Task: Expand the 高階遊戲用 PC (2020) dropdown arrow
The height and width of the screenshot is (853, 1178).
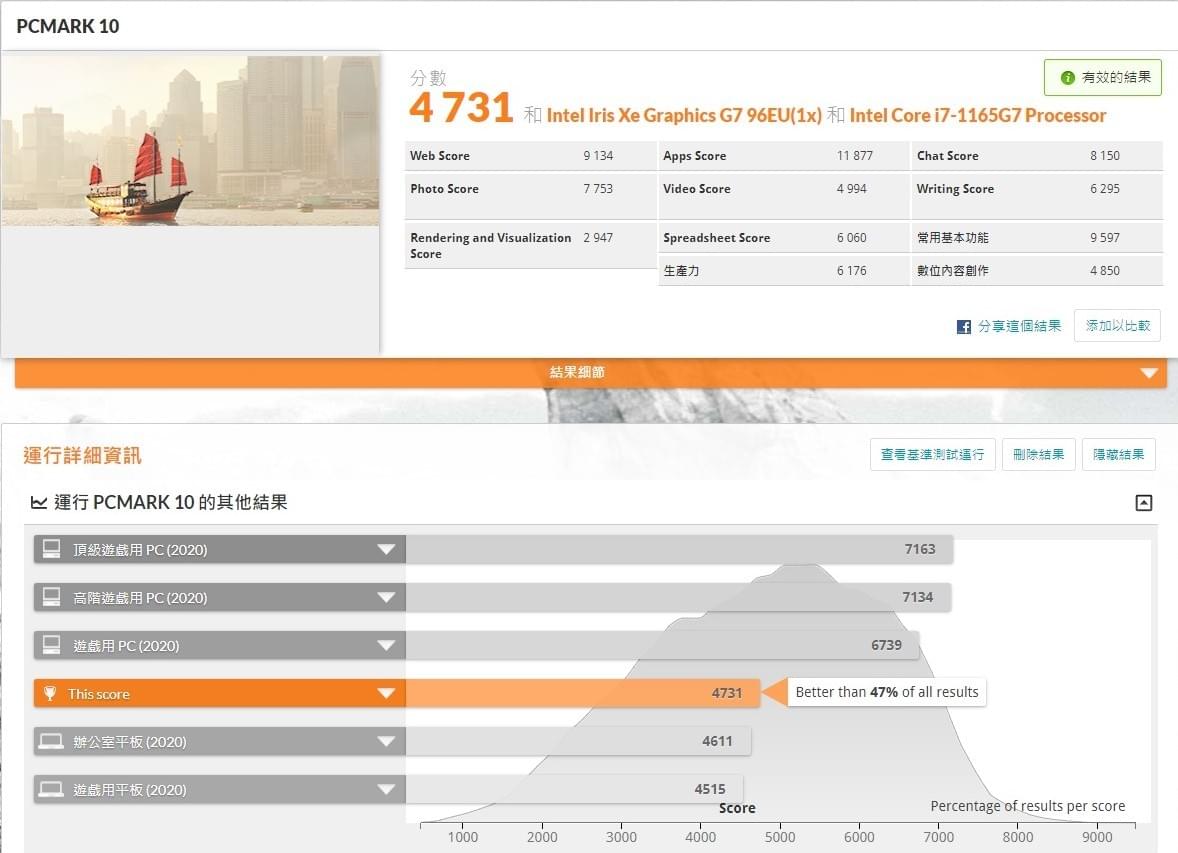Action: coord(386,597)
